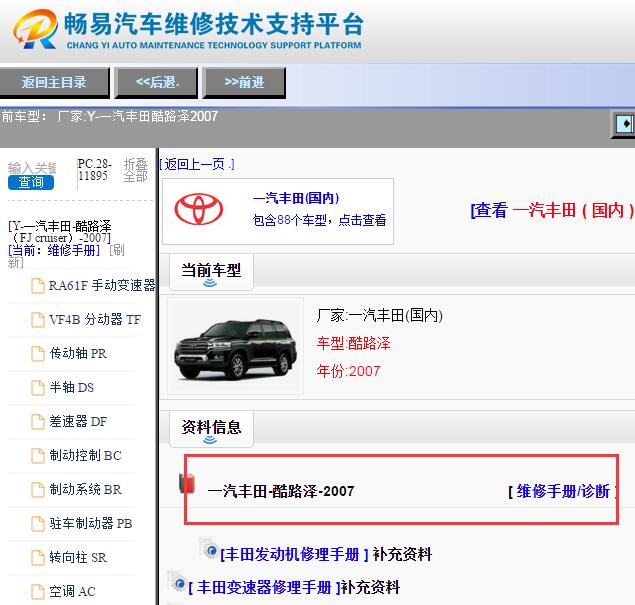Screen dimensions: 635x605
Task: Open document icon for 差速器 DF
Action: (38, 422)
